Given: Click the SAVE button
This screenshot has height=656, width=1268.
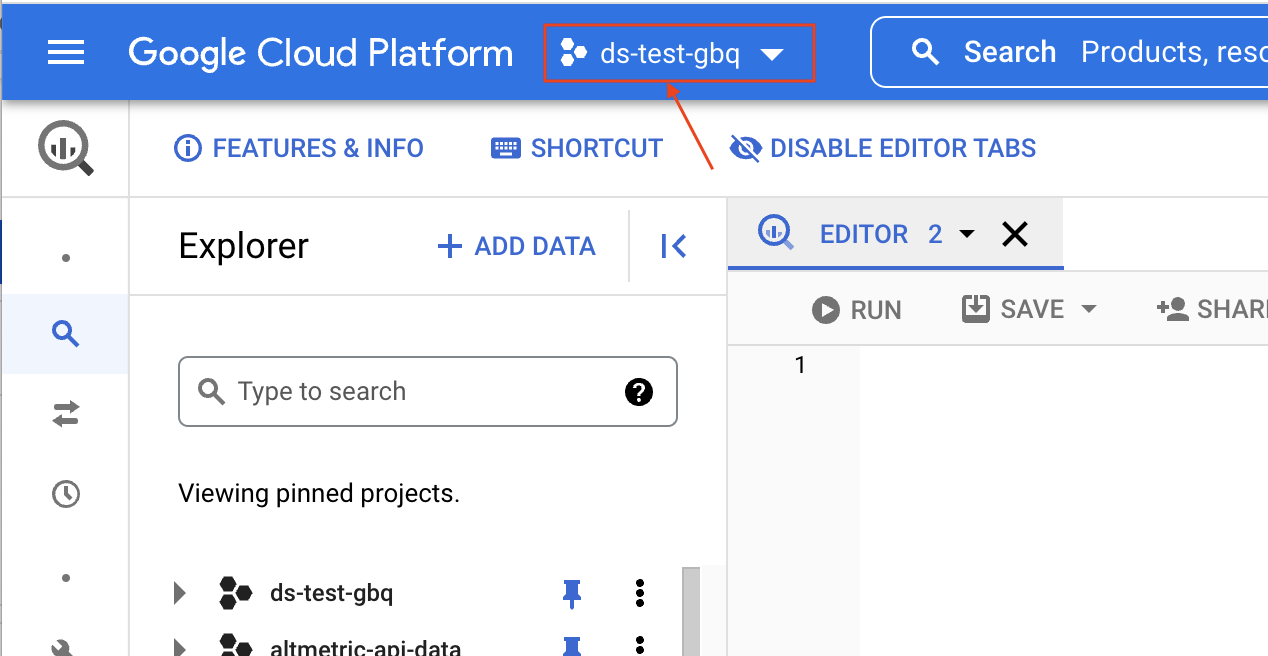Looking at the screenshot, I should (1014, 309).
